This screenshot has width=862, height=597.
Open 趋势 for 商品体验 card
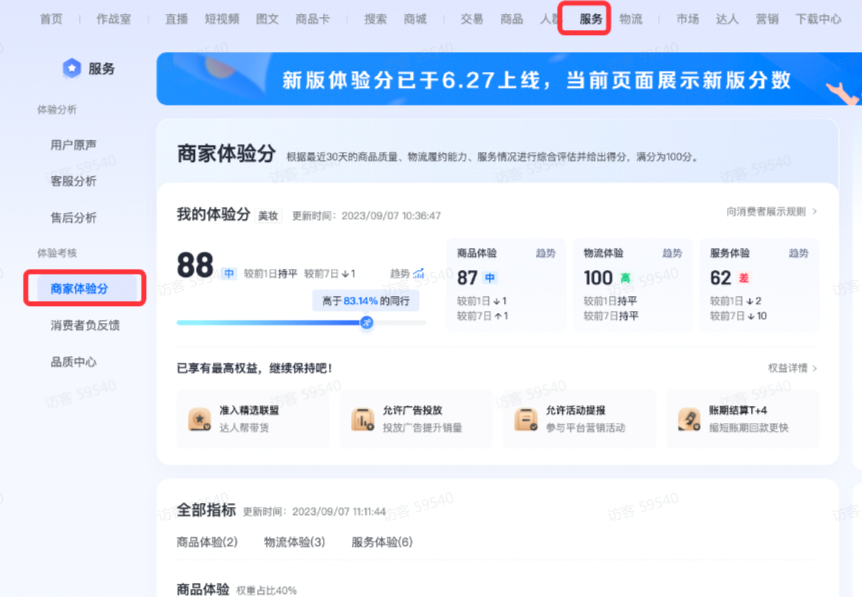click(546, 254)
